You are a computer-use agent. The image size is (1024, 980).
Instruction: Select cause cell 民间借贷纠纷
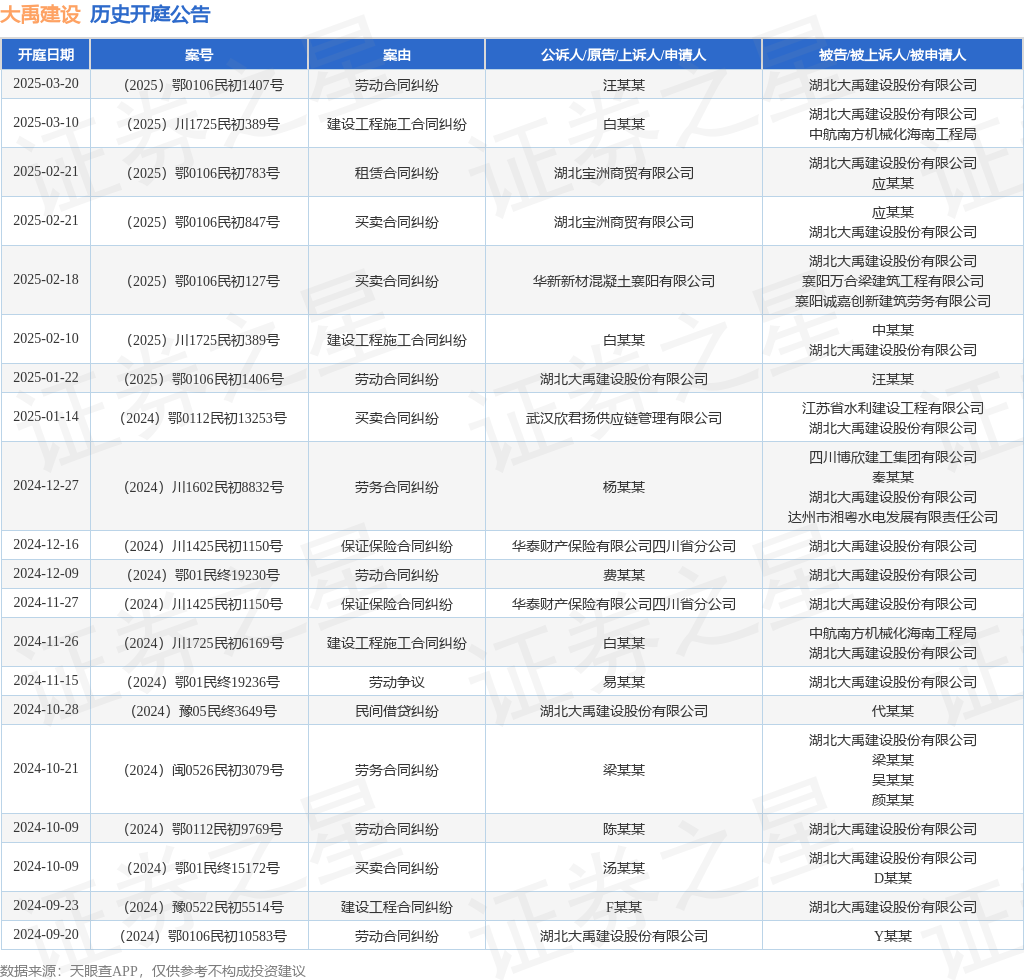click(396, 711)
